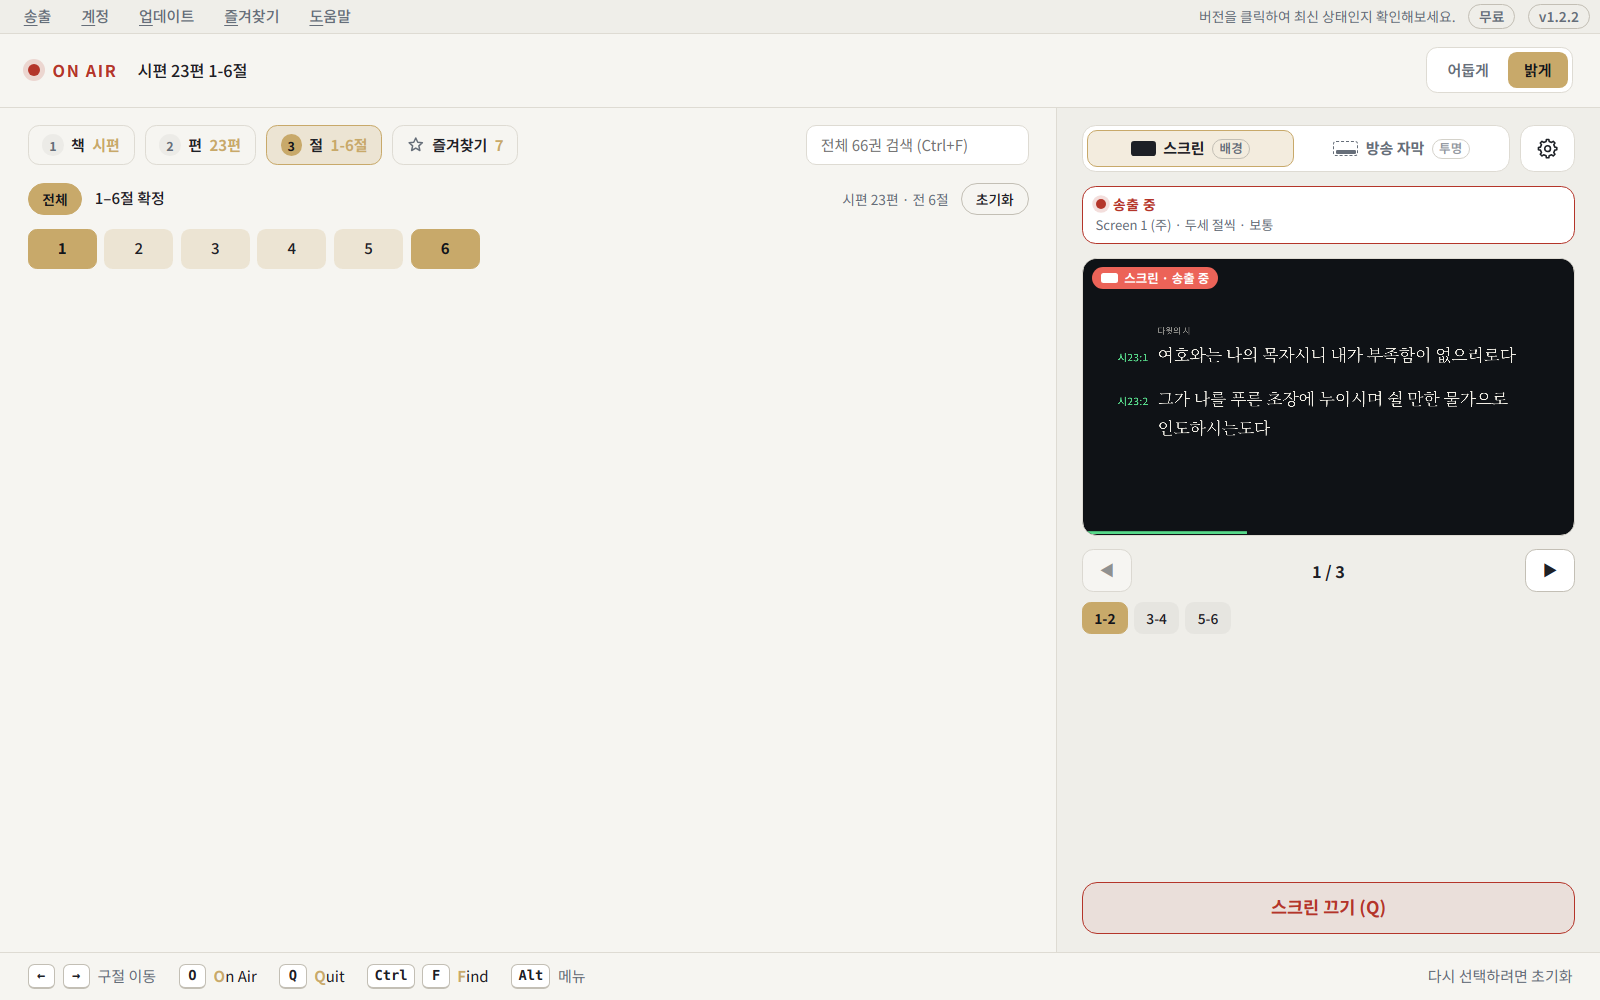Click the F Find key hint
Image resolution: width=1600 pixels, height=1000 pixels.
[455, 976]
